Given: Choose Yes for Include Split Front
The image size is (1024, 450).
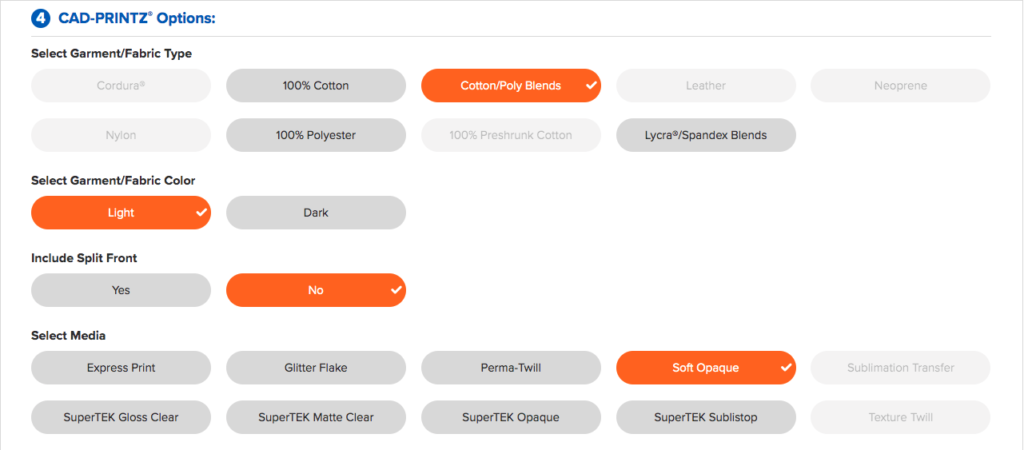Looking at the screenshot, I should (x=121, y=290).
